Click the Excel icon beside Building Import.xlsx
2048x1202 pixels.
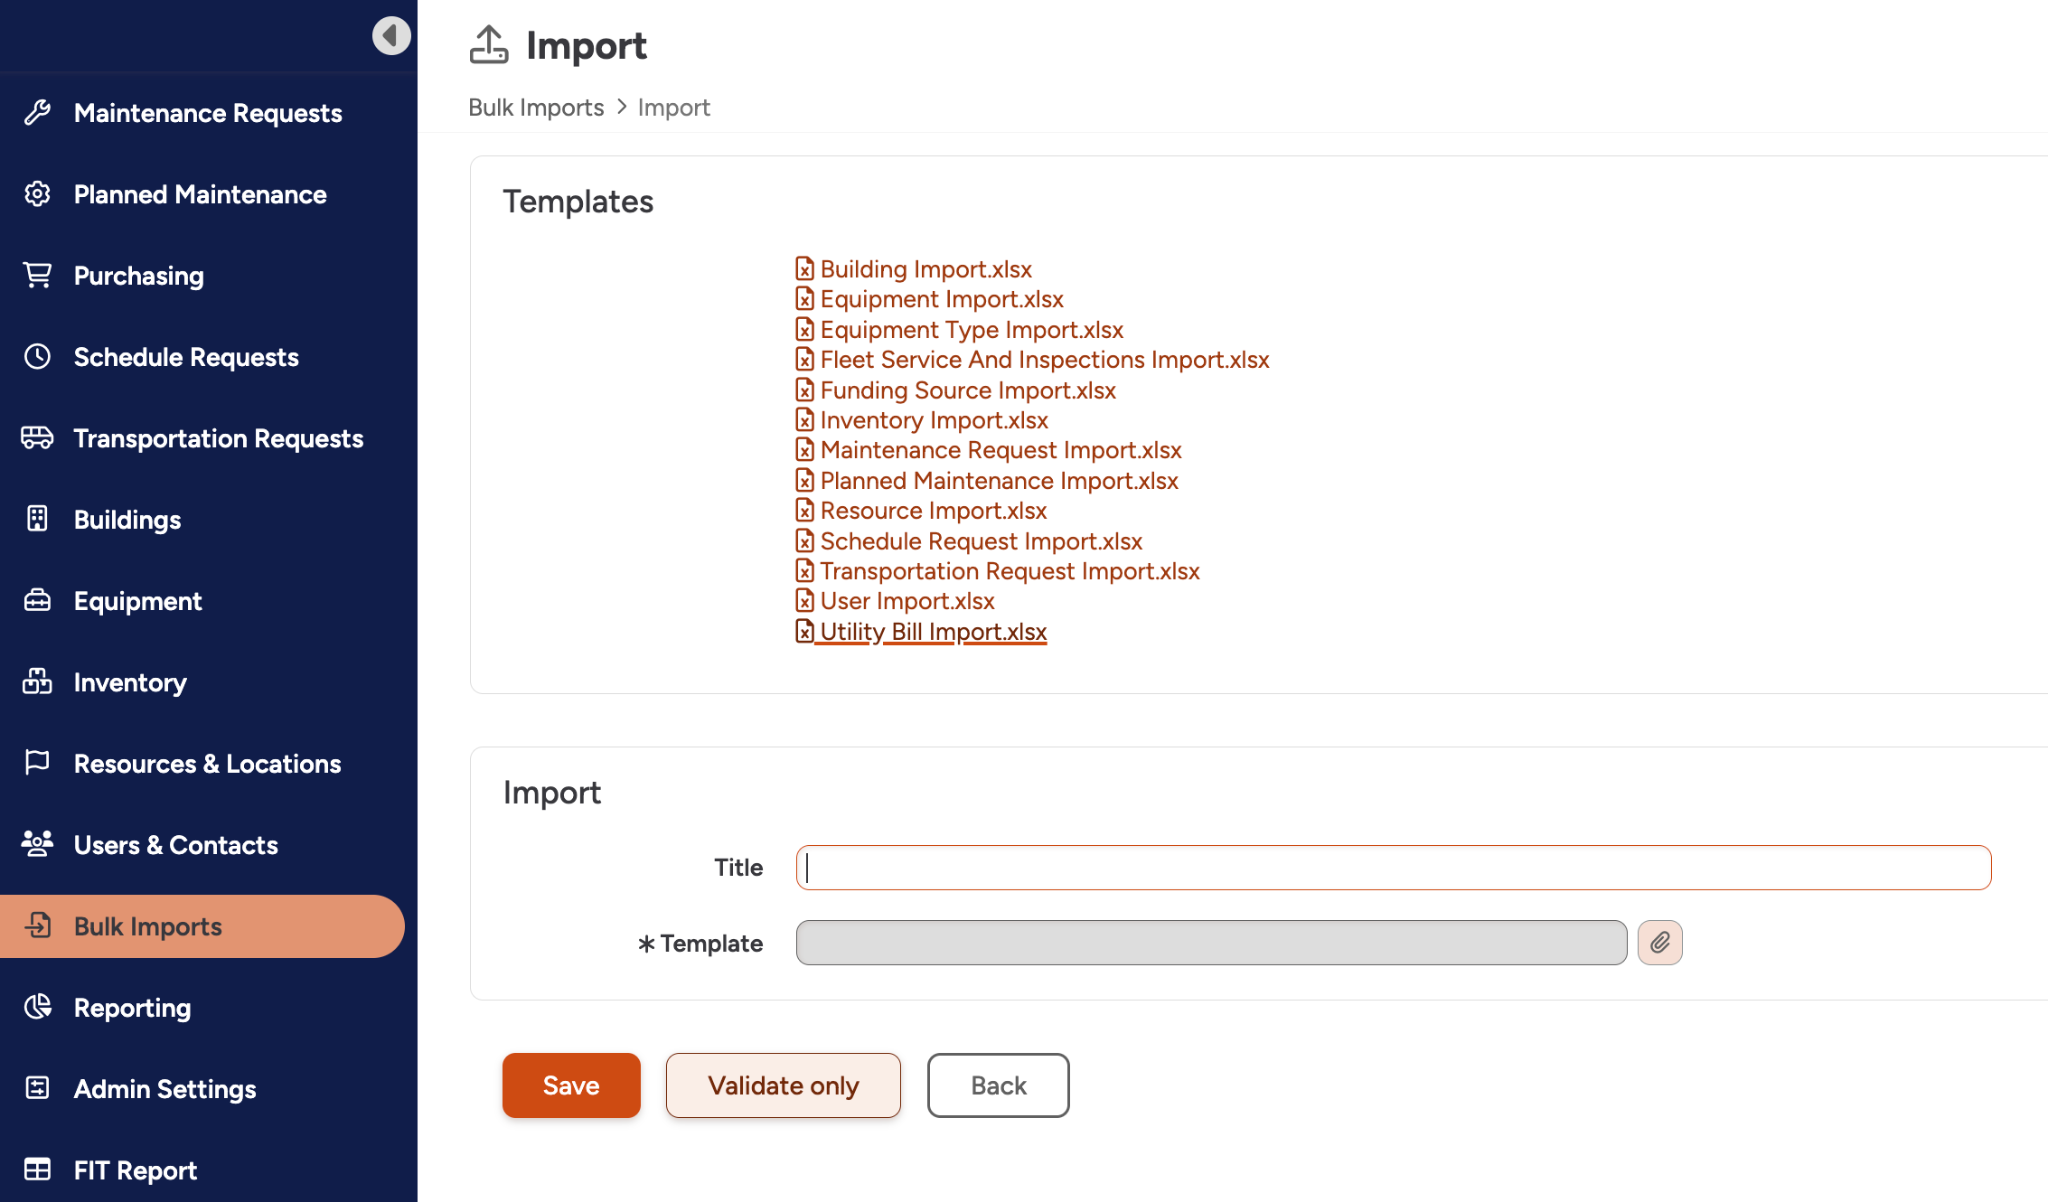click(804, 269)
